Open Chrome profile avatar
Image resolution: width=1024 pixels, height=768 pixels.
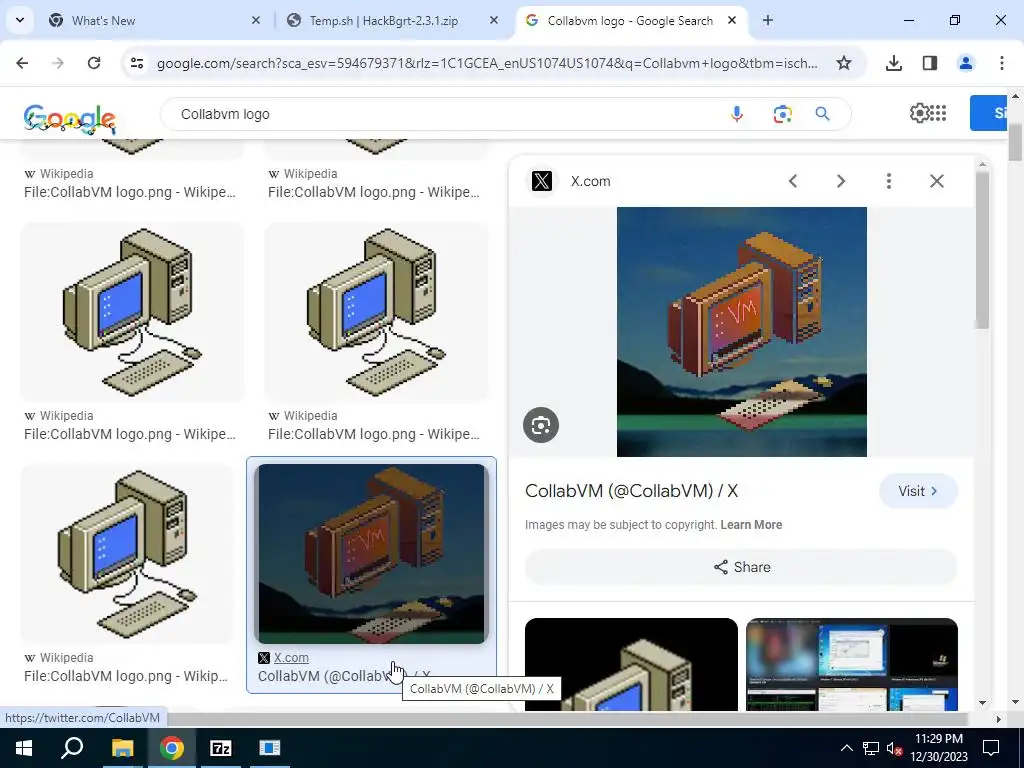965,63
